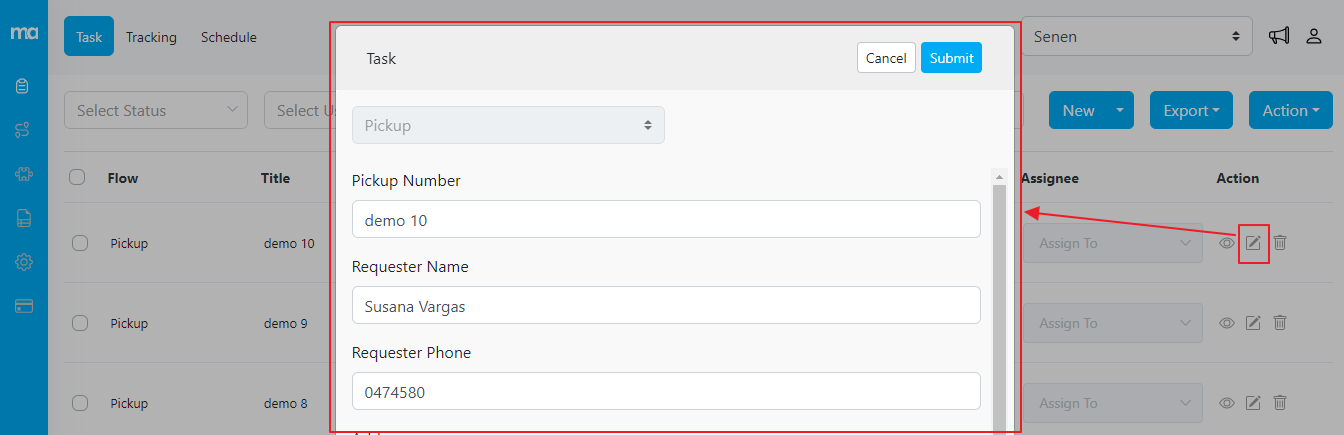
Task: Click into the Requester Name field
Action: pos(665,305)
